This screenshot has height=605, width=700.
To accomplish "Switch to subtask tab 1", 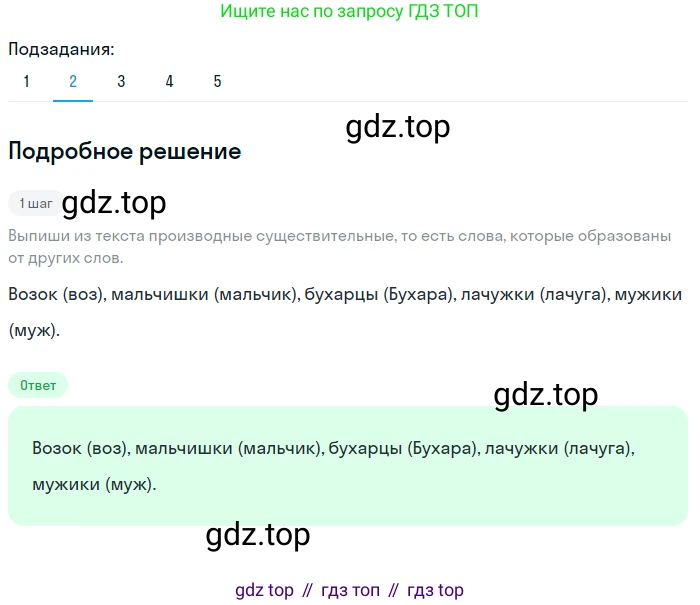I will 26,82.
